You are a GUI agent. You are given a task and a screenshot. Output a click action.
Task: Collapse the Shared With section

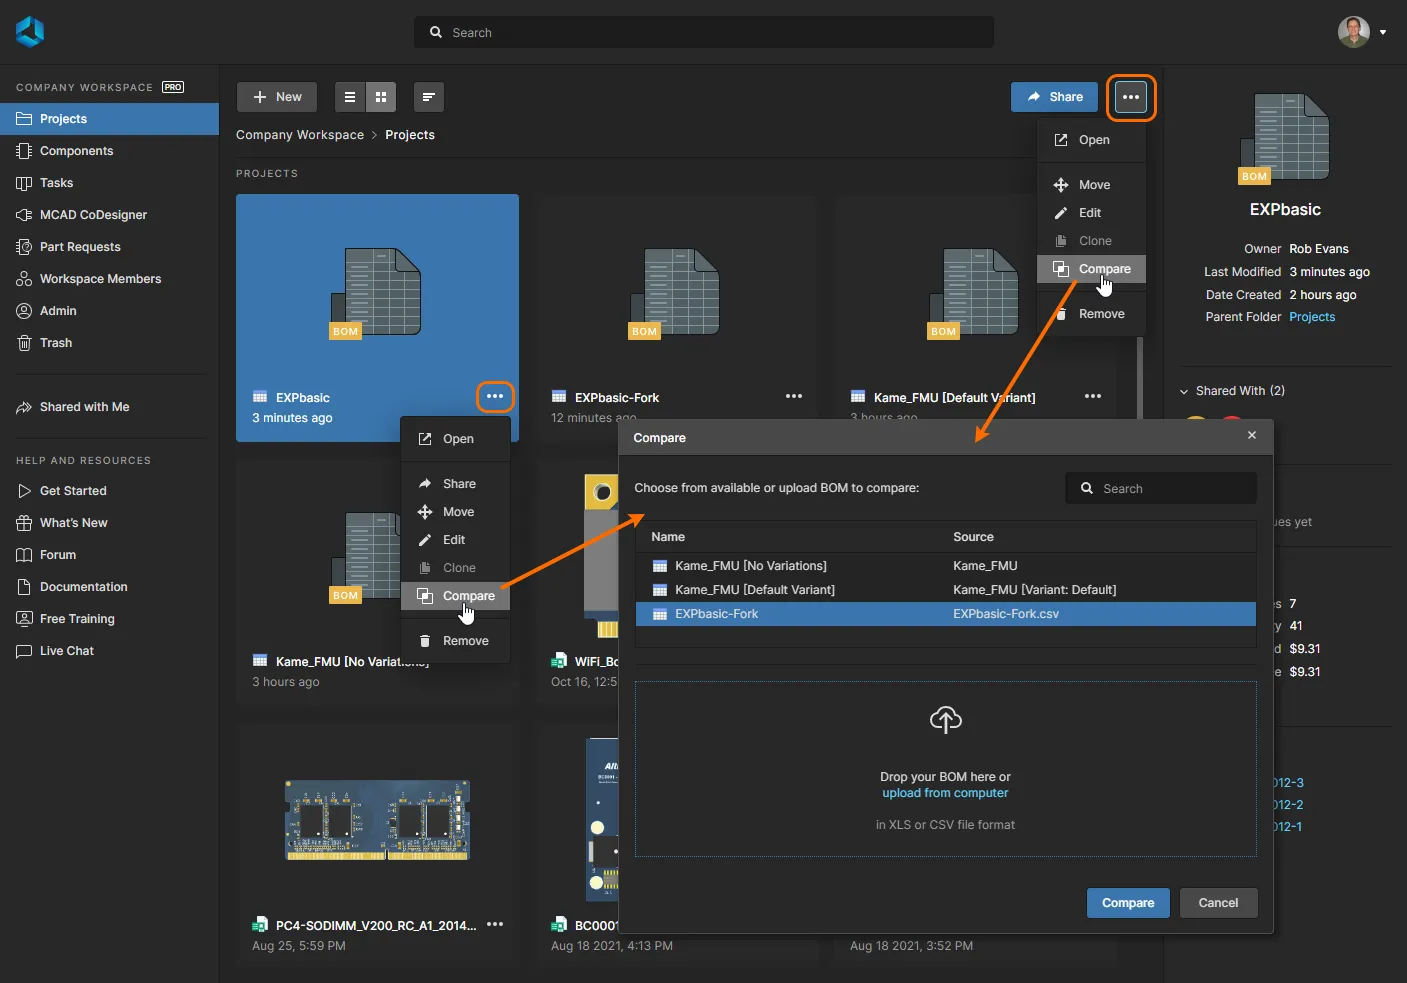[x=1184, y=391]
